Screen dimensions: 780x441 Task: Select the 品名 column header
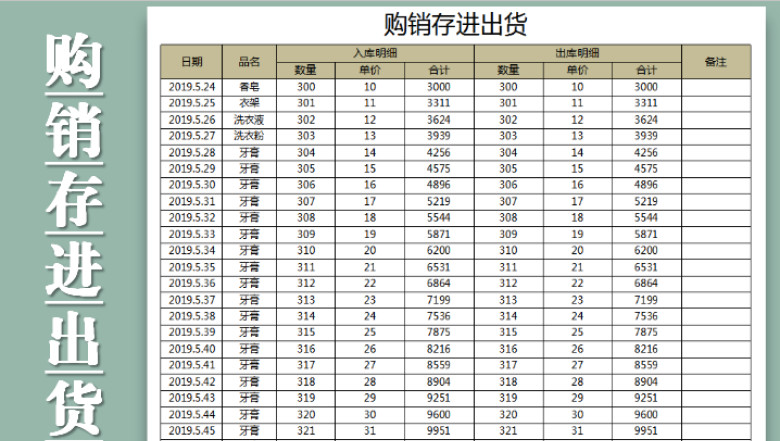pyautogui.click(x=249, y=62)
